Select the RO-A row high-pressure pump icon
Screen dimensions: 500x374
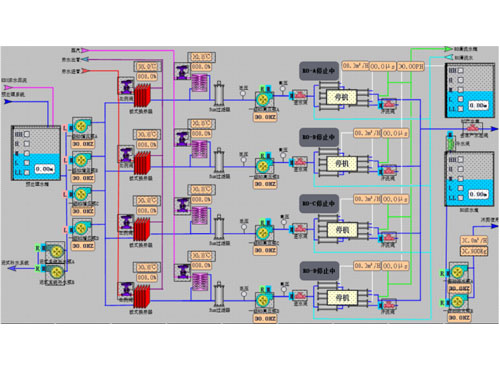[x=264, y=99]
